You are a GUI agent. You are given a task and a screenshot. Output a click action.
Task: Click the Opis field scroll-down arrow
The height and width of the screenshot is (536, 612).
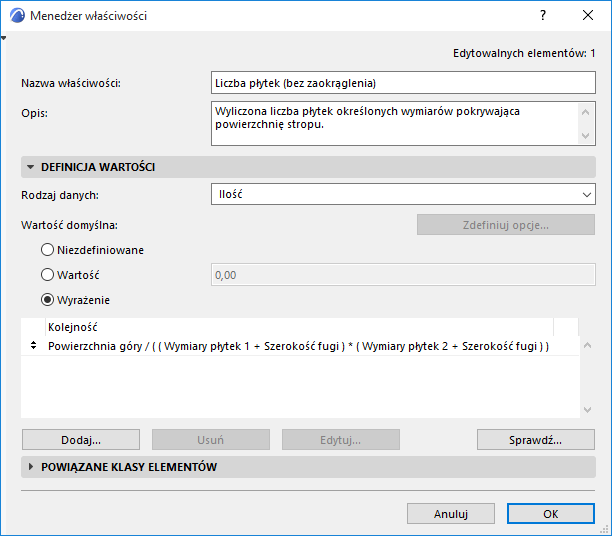[x=585, y=135]
